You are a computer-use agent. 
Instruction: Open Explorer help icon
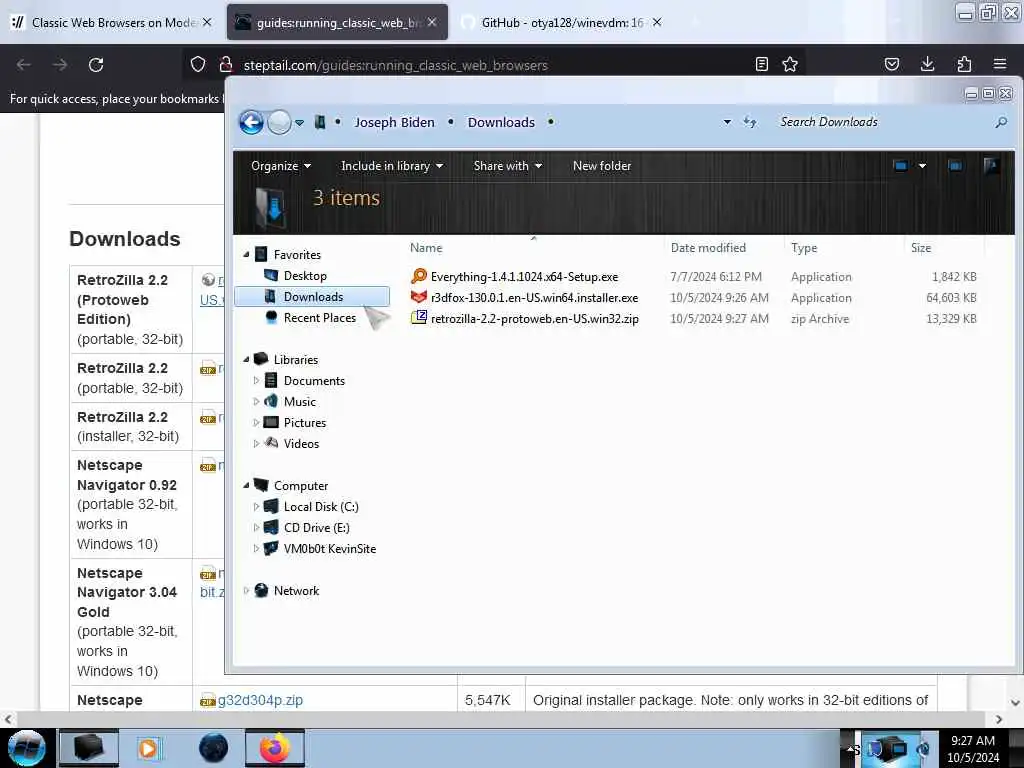coord(991,166)
